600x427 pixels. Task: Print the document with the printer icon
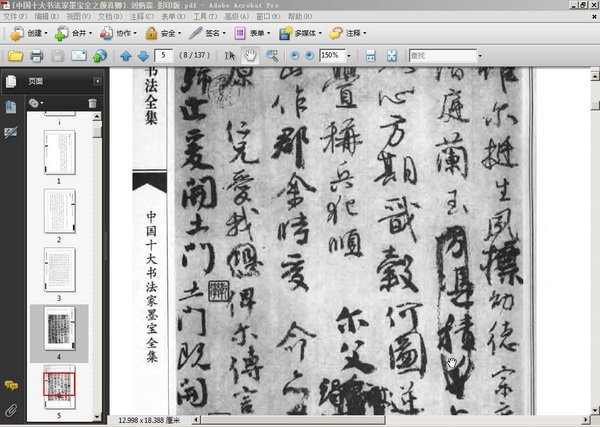(36, 55)
